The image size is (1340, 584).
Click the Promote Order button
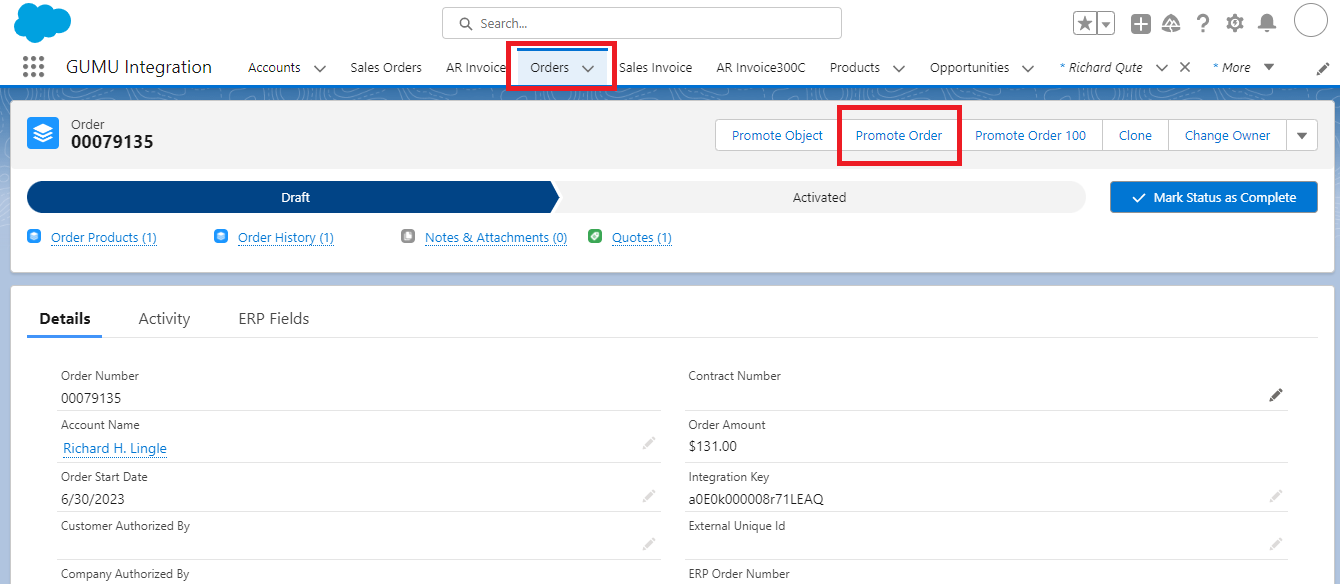(899, 135)
